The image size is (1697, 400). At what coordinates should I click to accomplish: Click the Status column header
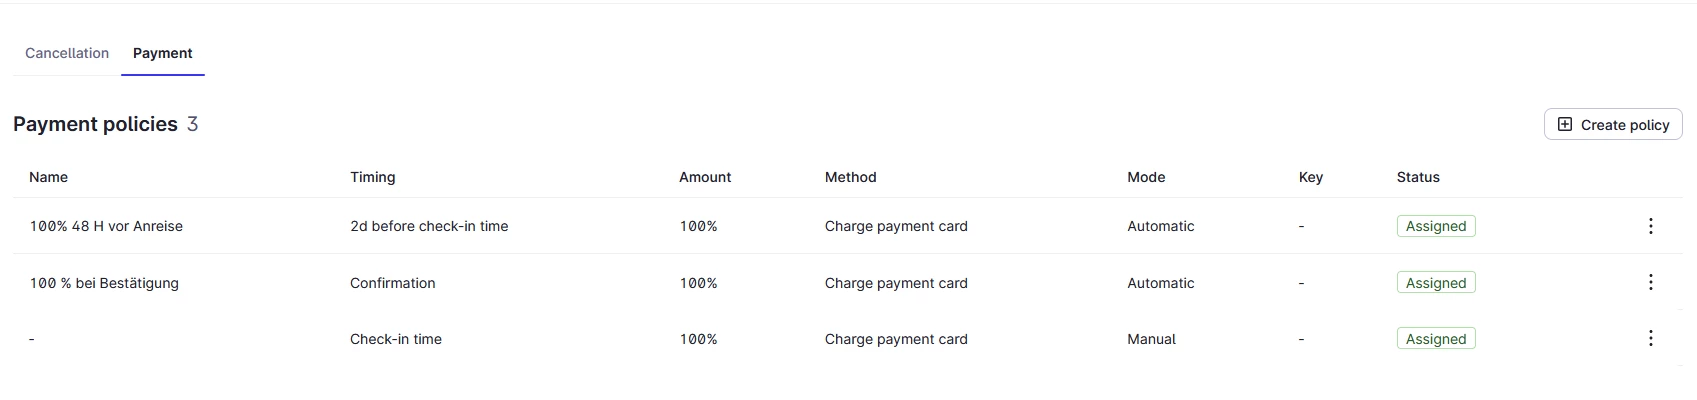click(x=1418, y=177)
